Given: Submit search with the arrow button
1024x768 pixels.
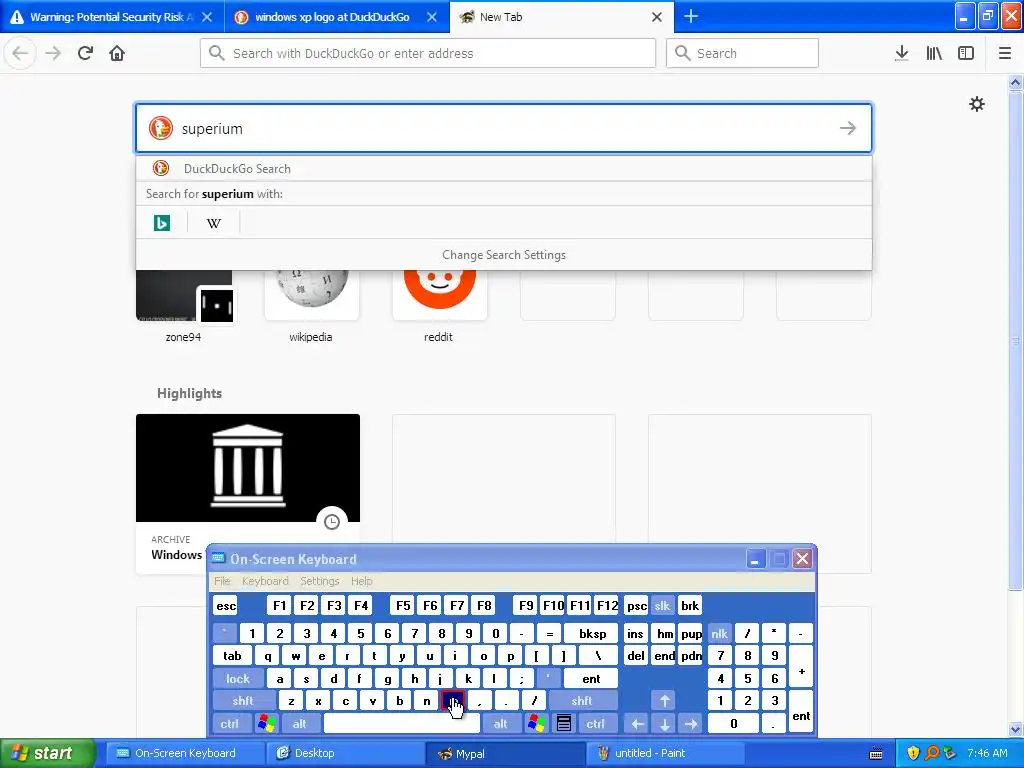Looking at the screenshot, I should tap(848, 128).
